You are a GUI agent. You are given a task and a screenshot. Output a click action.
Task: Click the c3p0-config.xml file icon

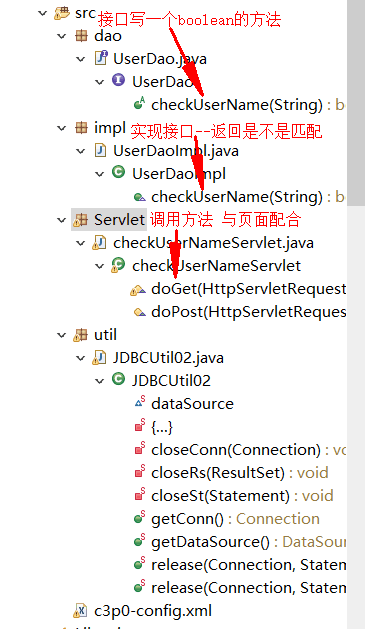coord(80,611)
